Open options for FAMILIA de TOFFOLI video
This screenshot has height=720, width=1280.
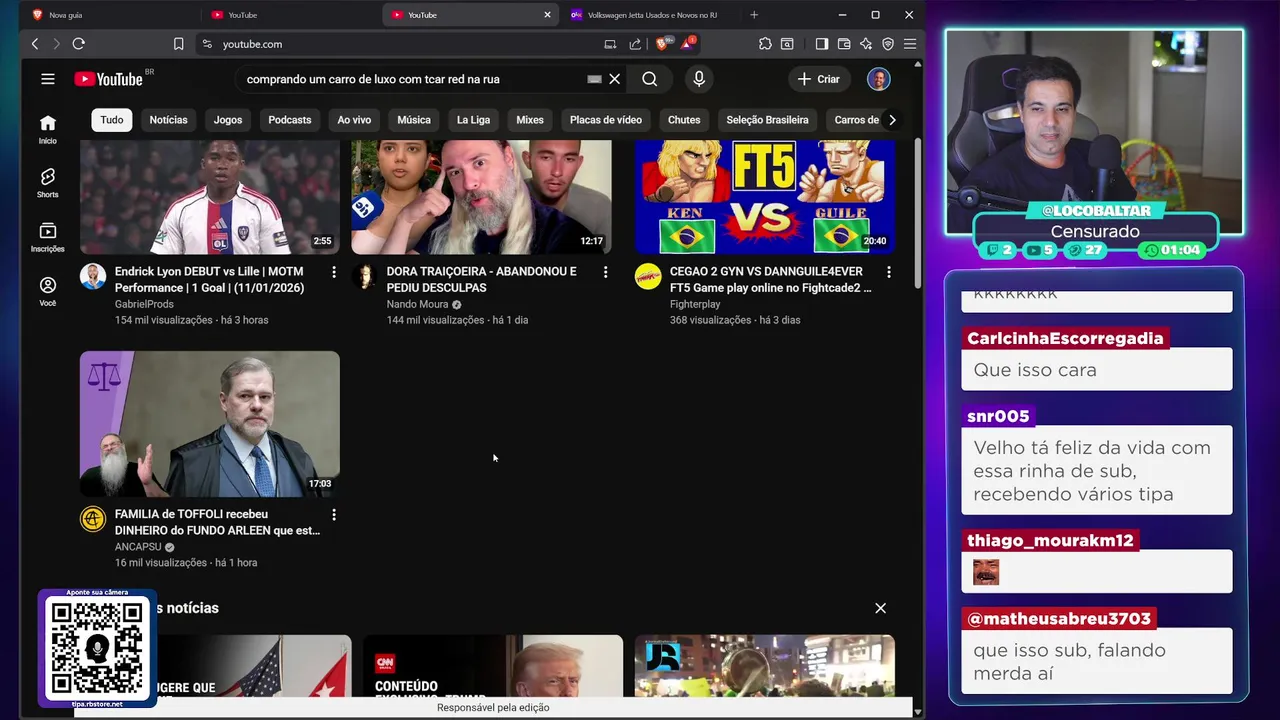click(334, 515)
